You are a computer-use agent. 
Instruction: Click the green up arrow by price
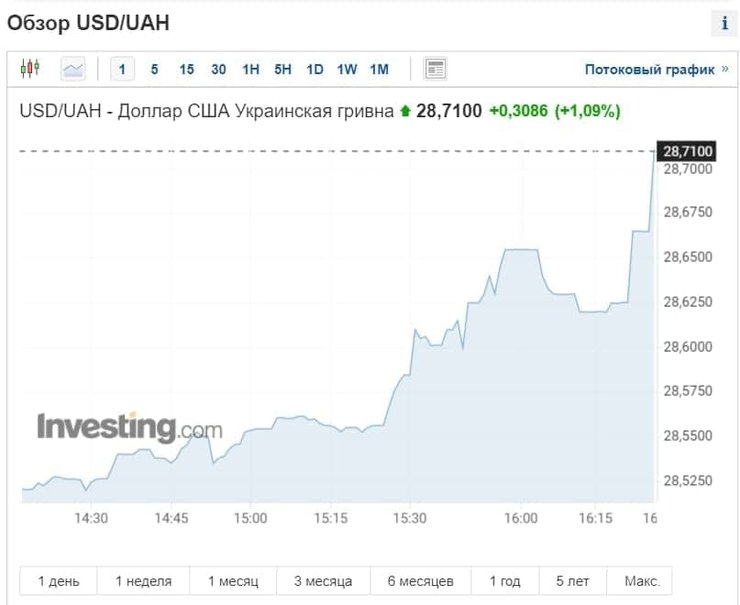pos(405,111)
